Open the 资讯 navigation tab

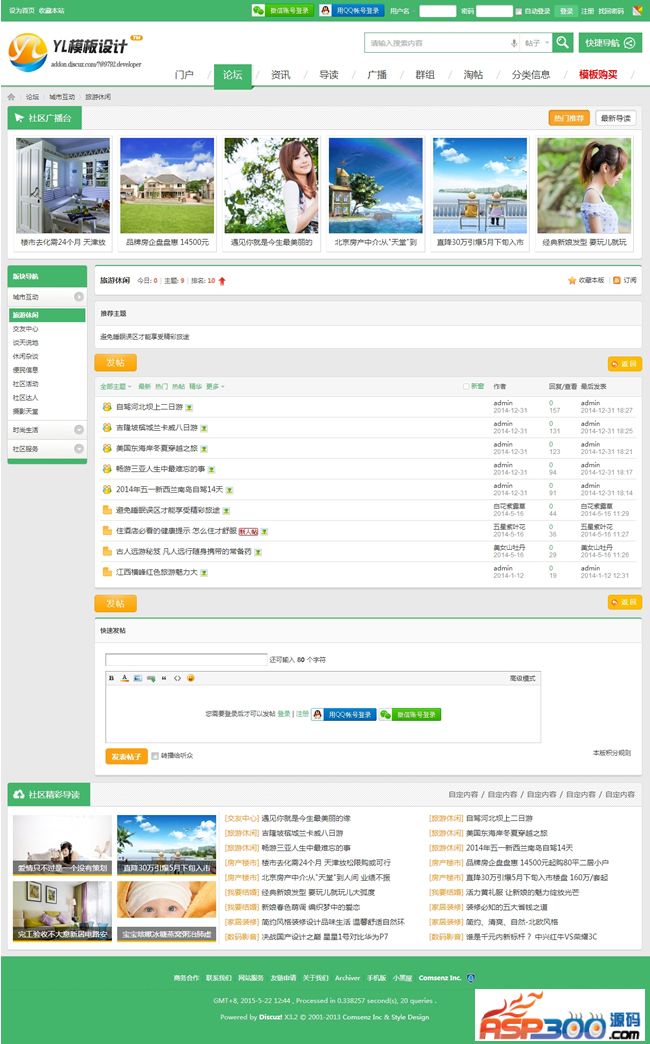(280, 75)
